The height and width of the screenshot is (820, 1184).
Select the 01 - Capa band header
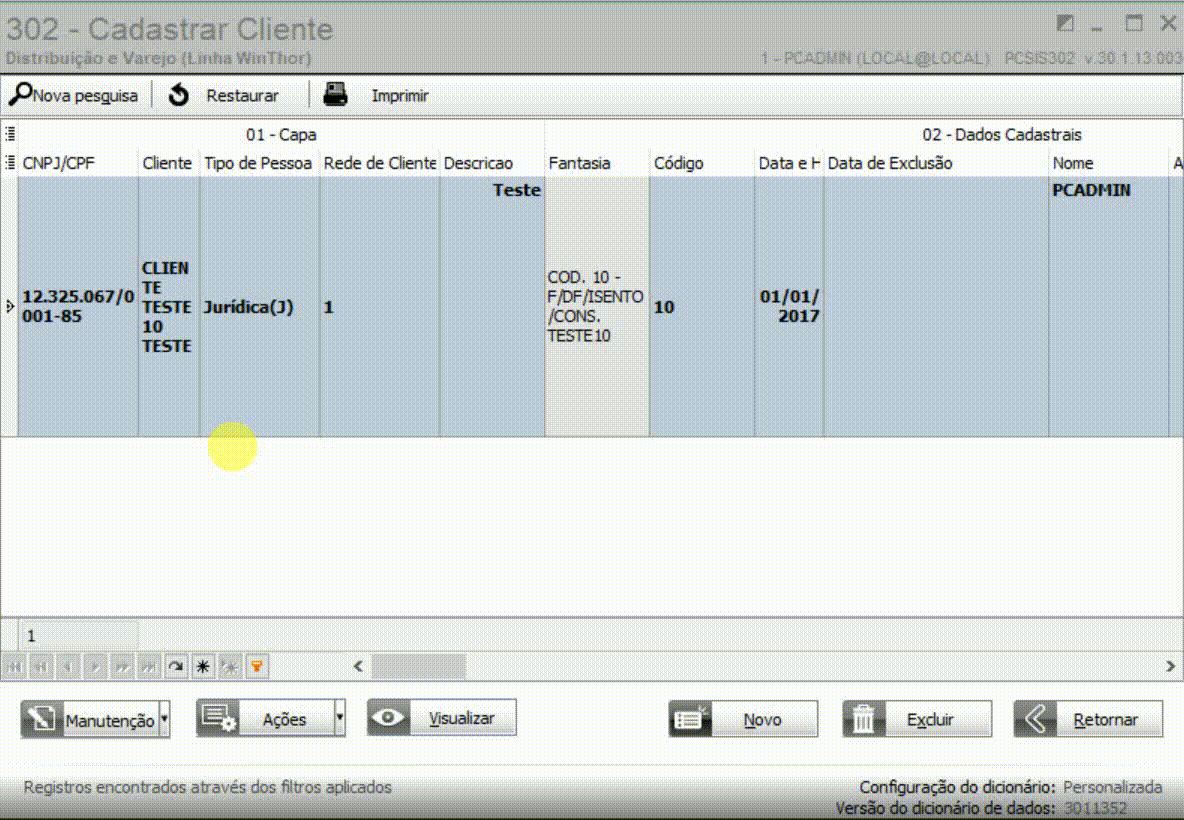point(281,134)
